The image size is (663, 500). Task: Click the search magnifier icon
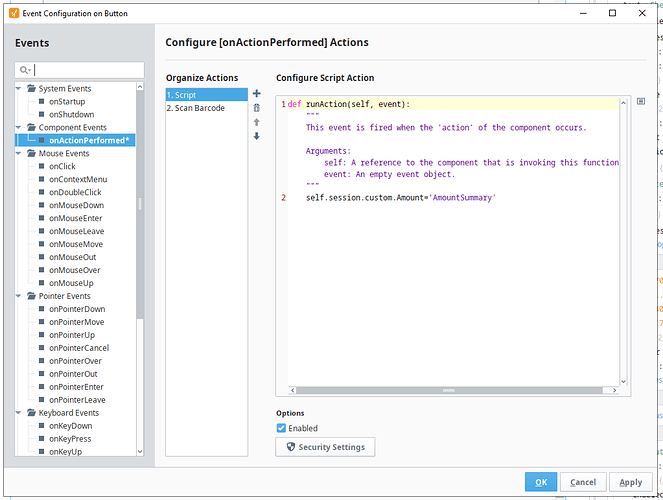click(24, 70)
